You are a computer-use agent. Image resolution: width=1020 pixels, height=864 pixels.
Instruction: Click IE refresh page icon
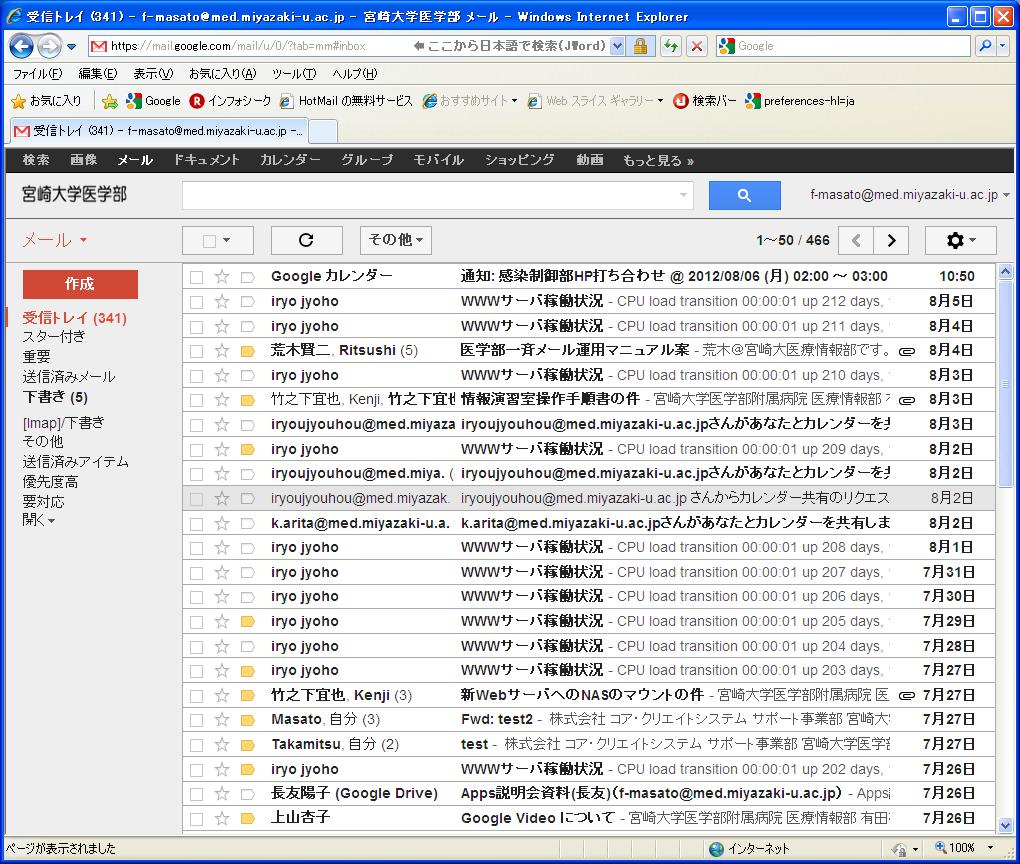[x=670, y=46]
